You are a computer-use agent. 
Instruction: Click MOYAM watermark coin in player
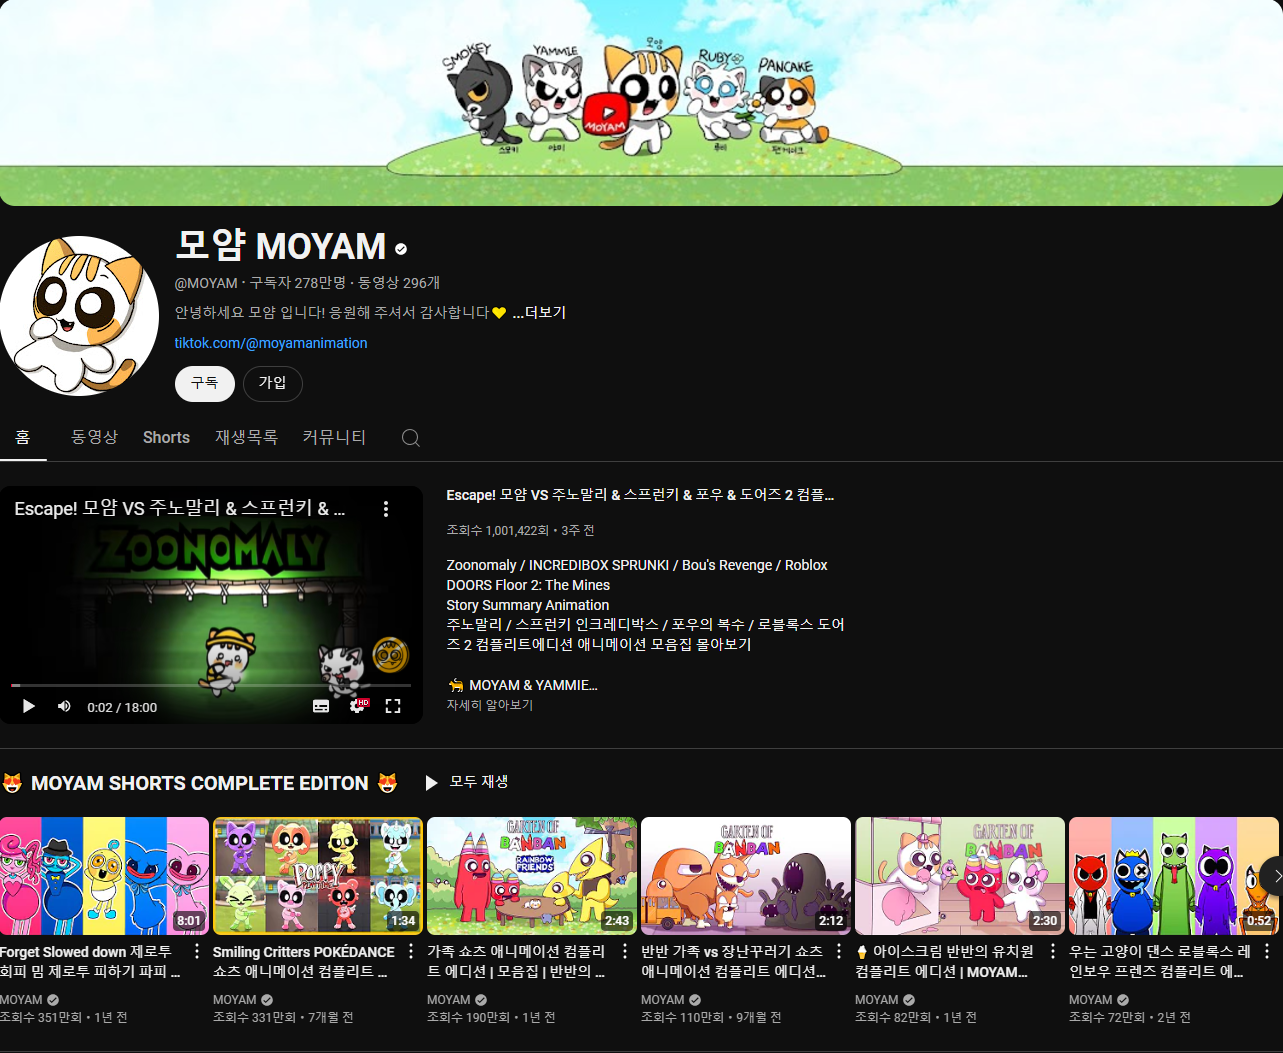(x=390, y=655)
